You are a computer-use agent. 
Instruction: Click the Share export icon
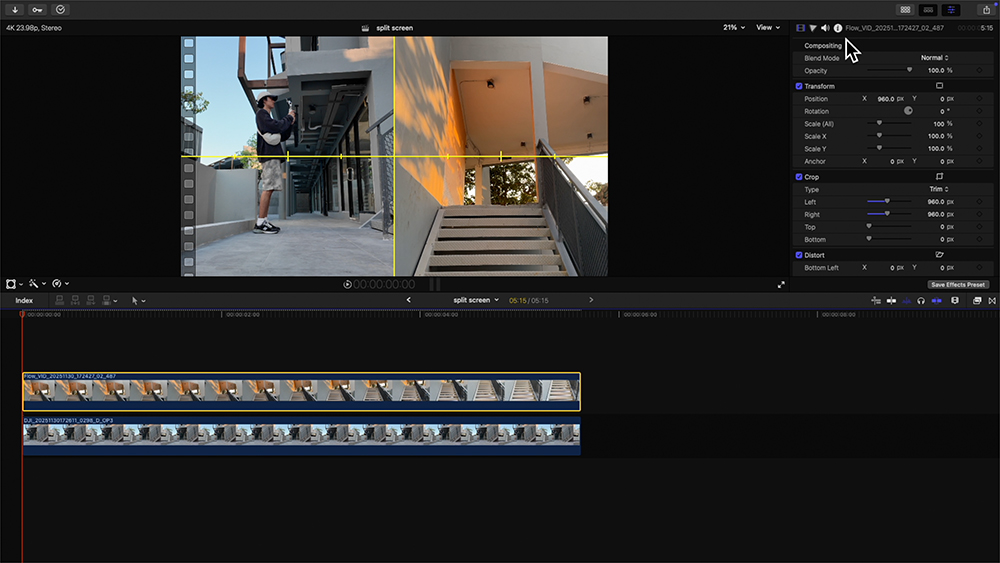click(986, 9)
